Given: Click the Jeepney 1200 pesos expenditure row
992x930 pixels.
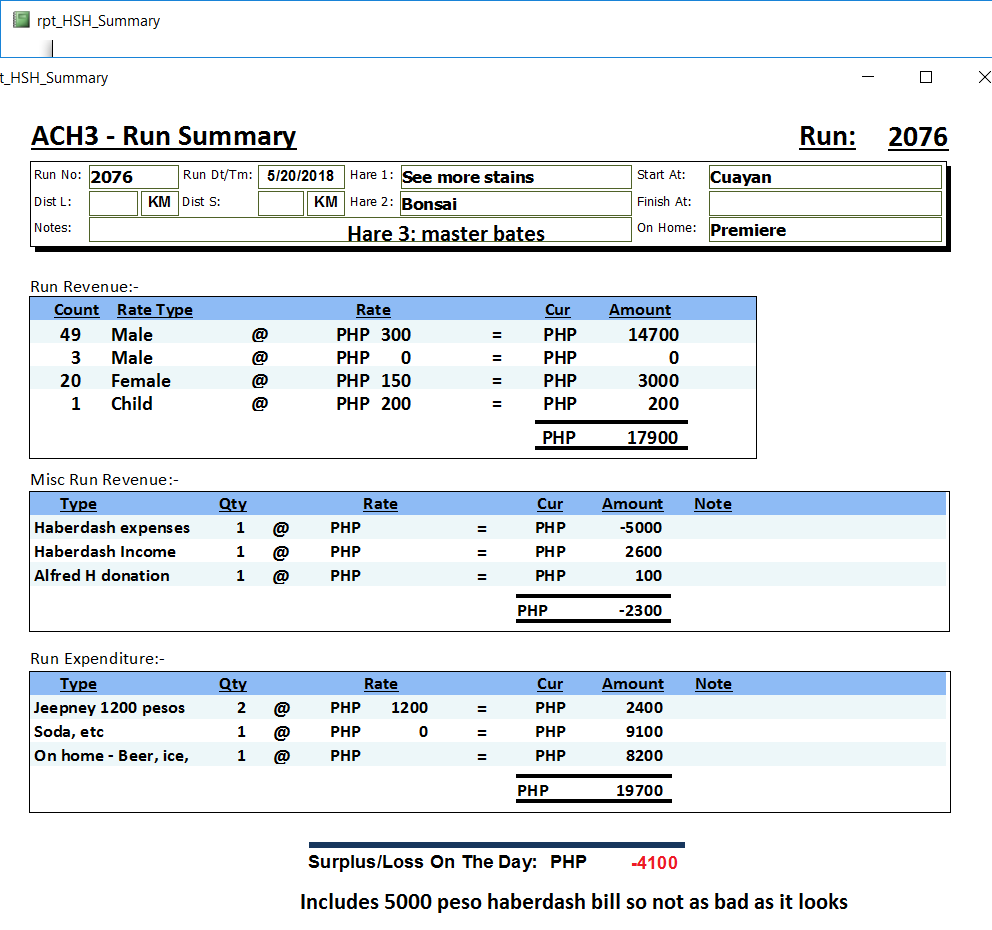Looking at the screenshot, I should [x=110, y=708].
